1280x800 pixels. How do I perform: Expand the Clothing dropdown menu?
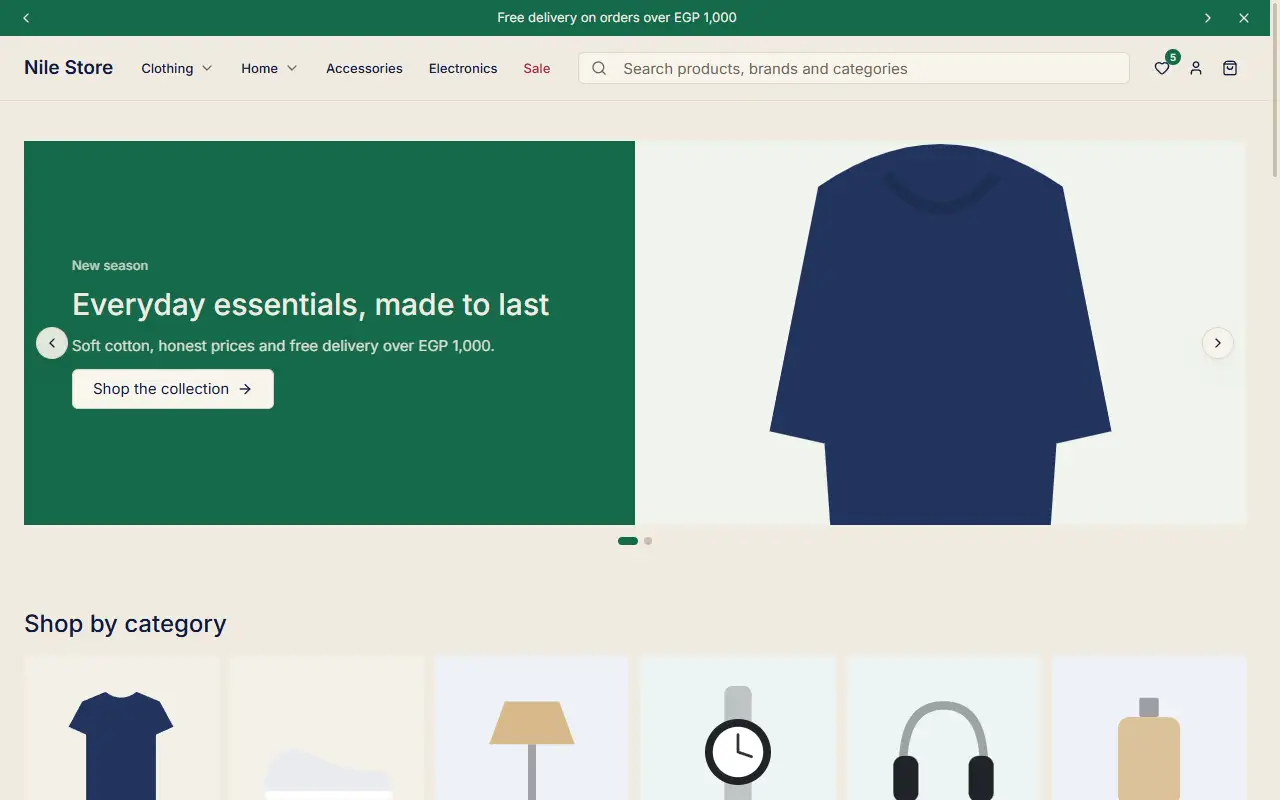pos(177,68)
